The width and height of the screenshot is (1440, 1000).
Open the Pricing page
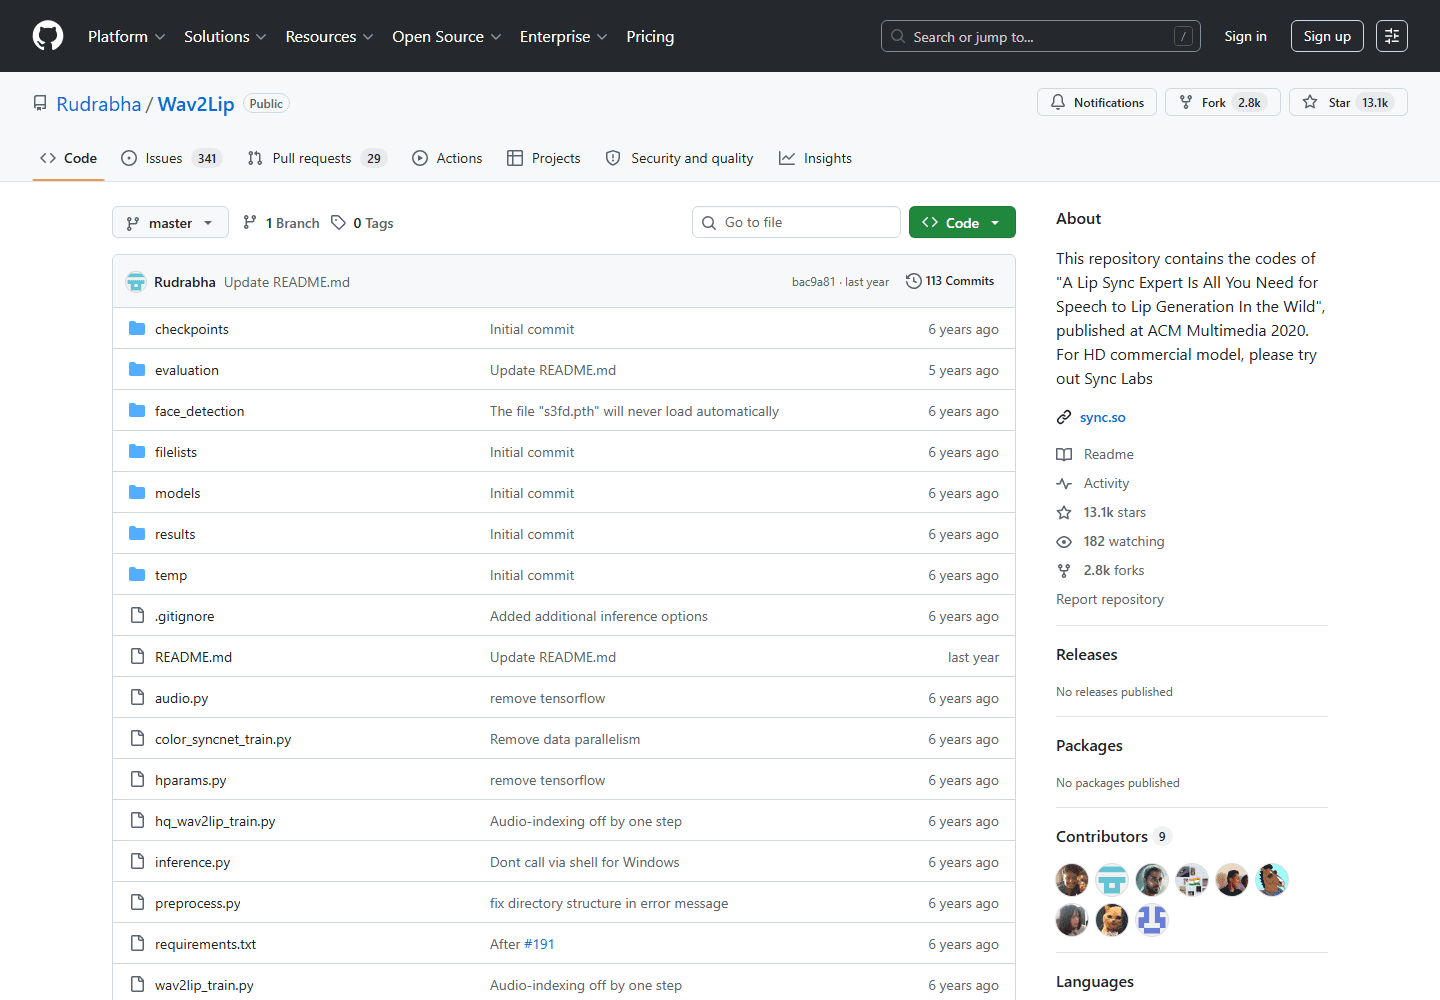coord(650,36)
